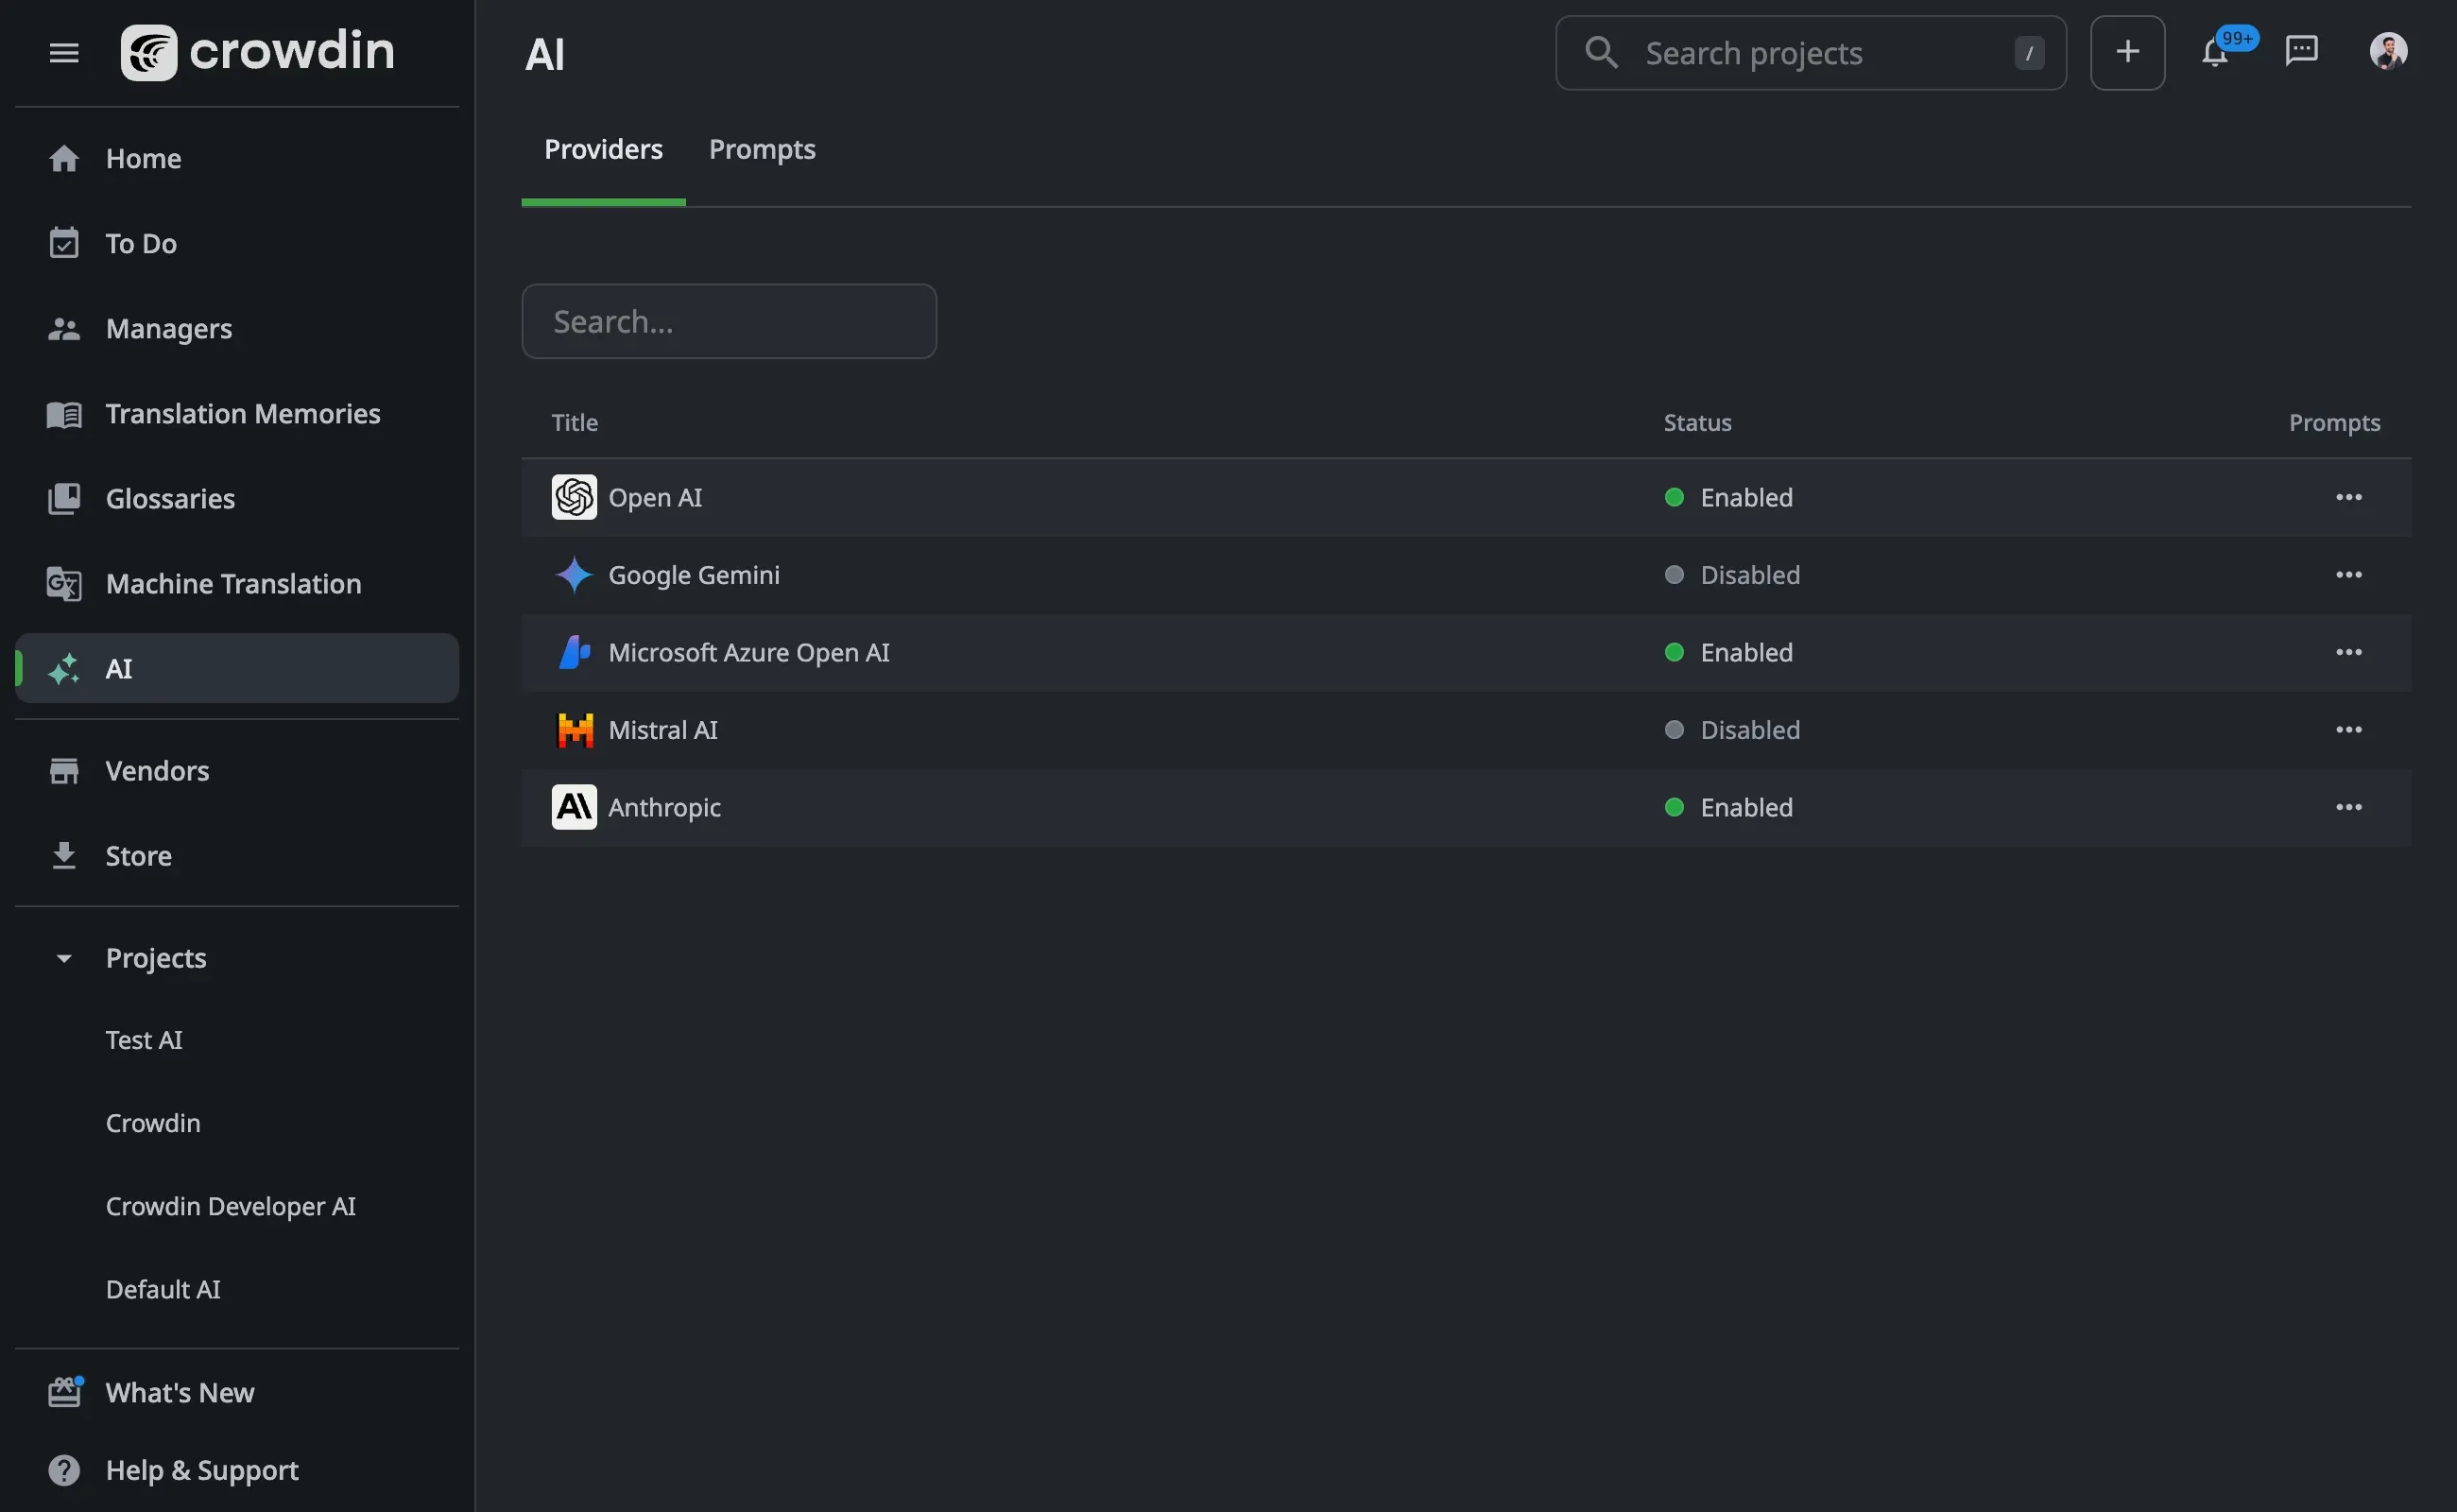Select the Providers tab
This screenshot has height=1512, width=2457.
coord(603,150)
